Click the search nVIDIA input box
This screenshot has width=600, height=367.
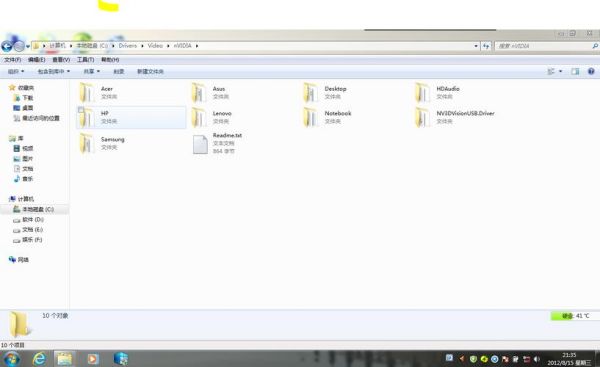click(x=543, y=46)
